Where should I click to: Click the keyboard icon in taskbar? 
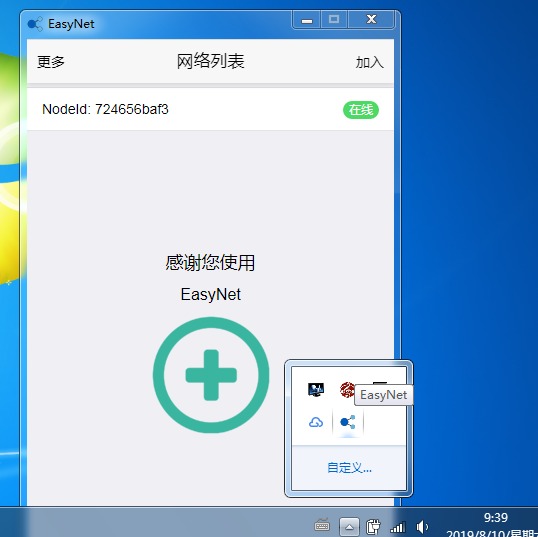tap(322, 525)
